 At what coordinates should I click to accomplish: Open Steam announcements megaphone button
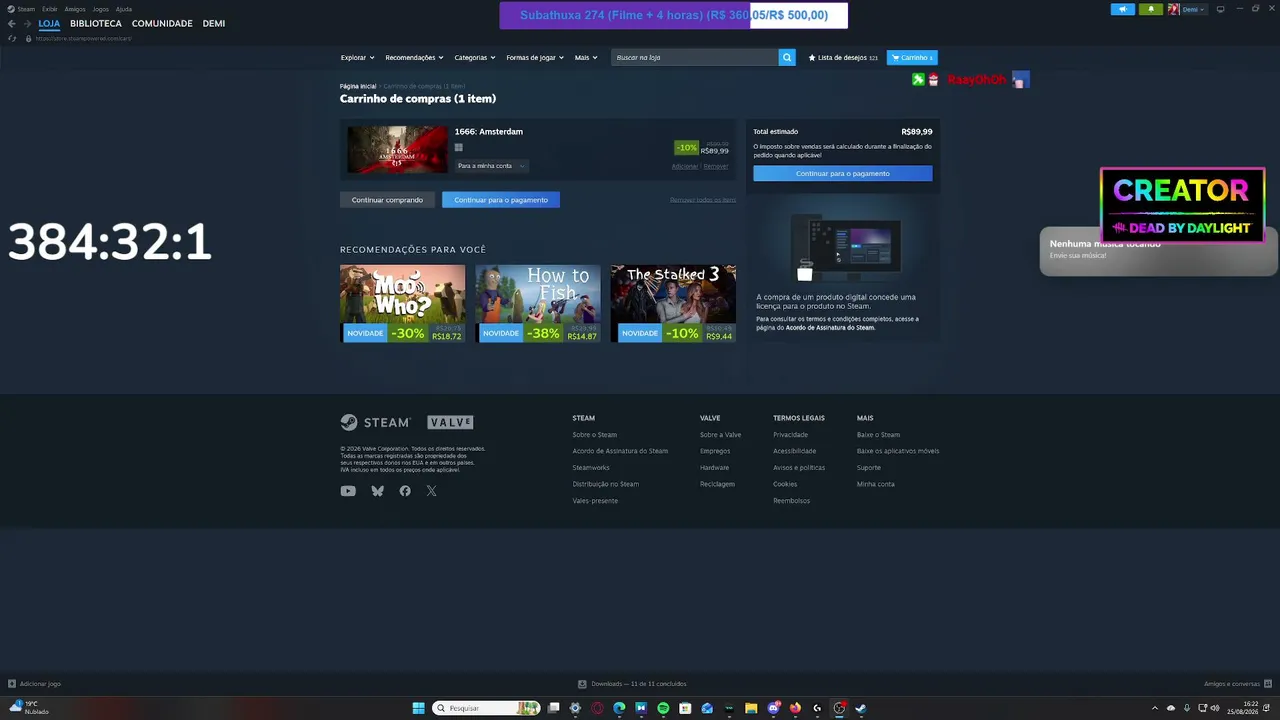[x=1122, y=9]
